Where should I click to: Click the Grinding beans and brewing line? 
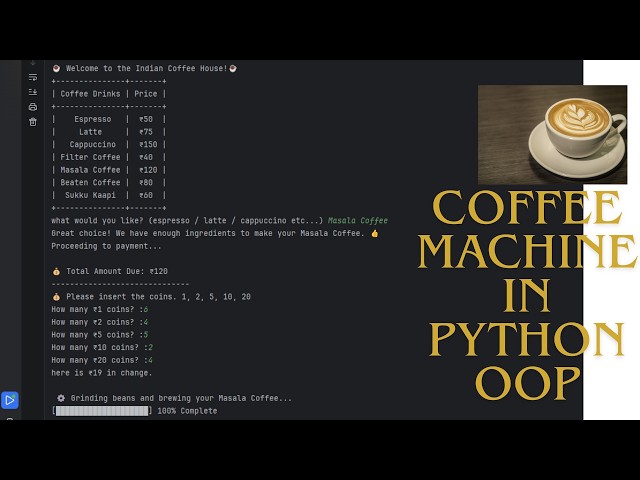pos(175,398)
